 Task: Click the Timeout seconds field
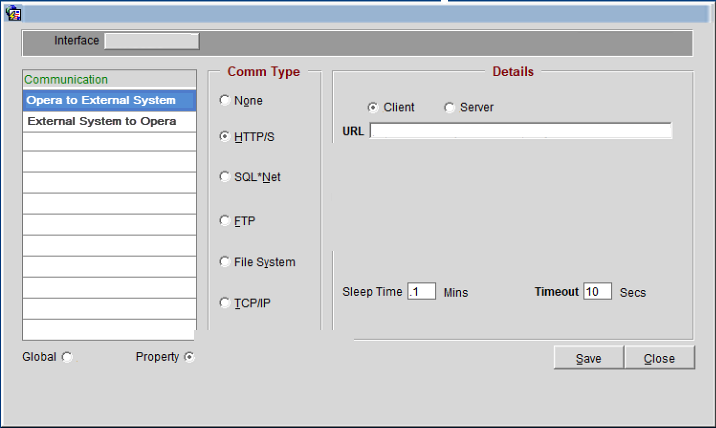(x=597, y=291)
